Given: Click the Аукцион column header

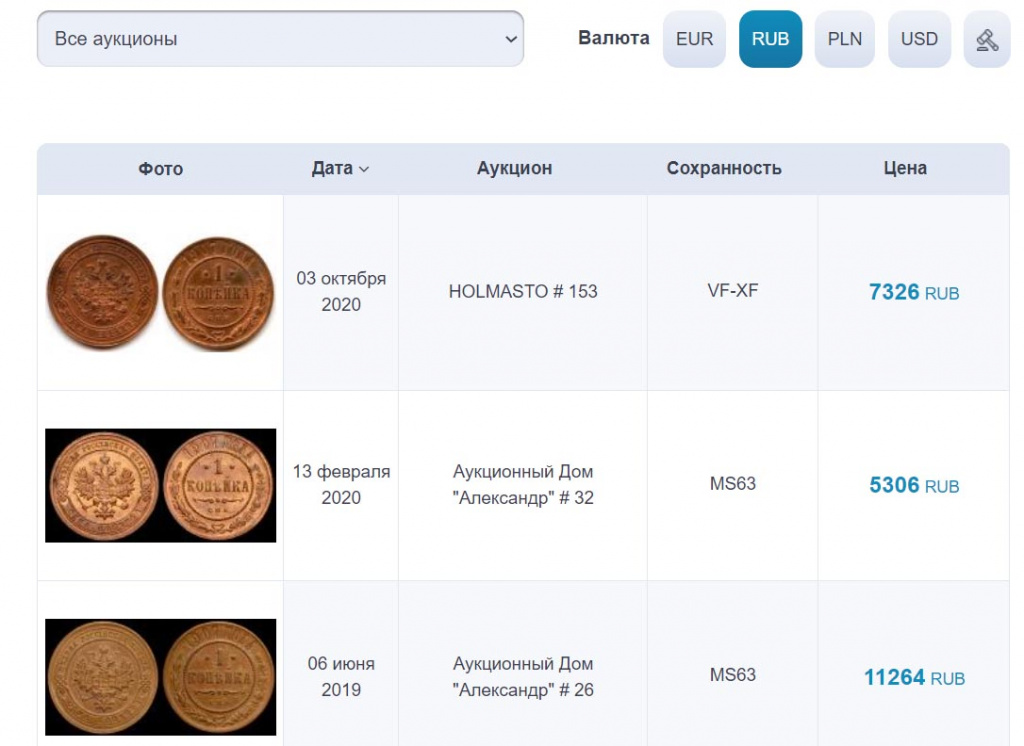Looking at the screenshot, I should point(514,168).
